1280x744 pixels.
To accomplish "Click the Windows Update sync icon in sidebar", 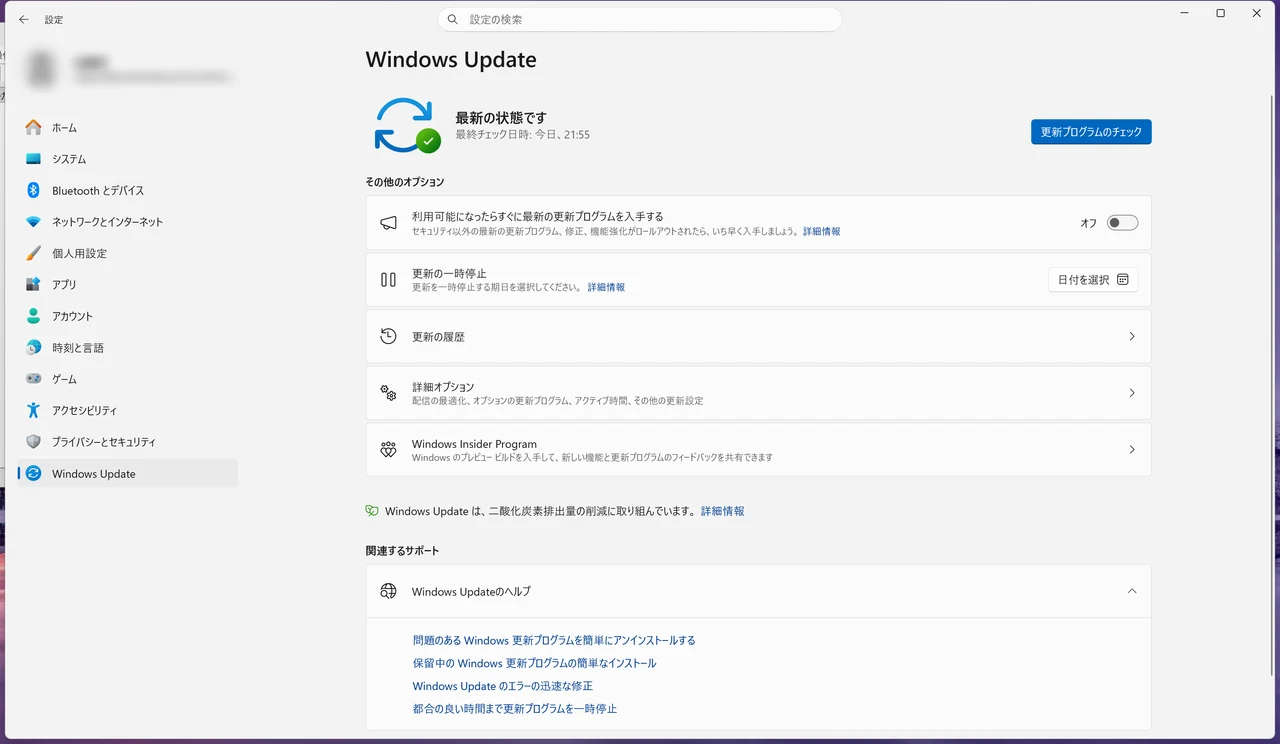I will (34, 473).
